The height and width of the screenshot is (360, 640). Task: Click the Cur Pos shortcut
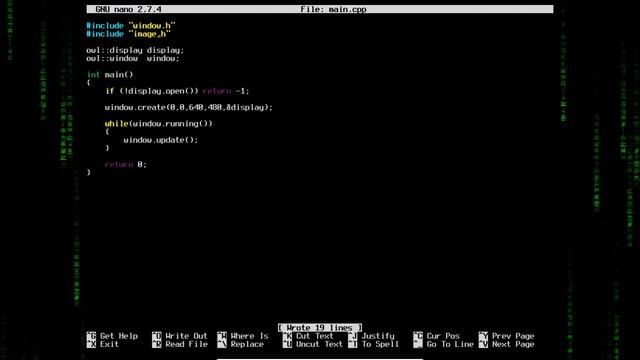pos(437,336)
